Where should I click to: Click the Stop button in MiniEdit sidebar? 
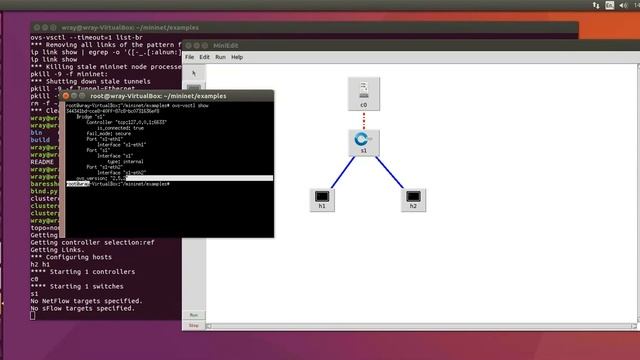pyautogui.click(x=193, y=325)
